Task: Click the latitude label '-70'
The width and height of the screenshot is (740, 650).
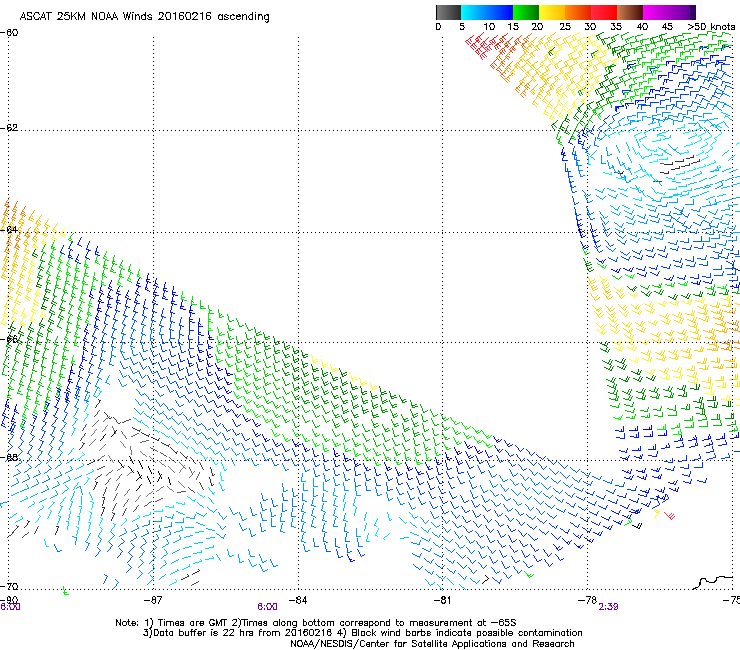Action: tap(9, 586)
